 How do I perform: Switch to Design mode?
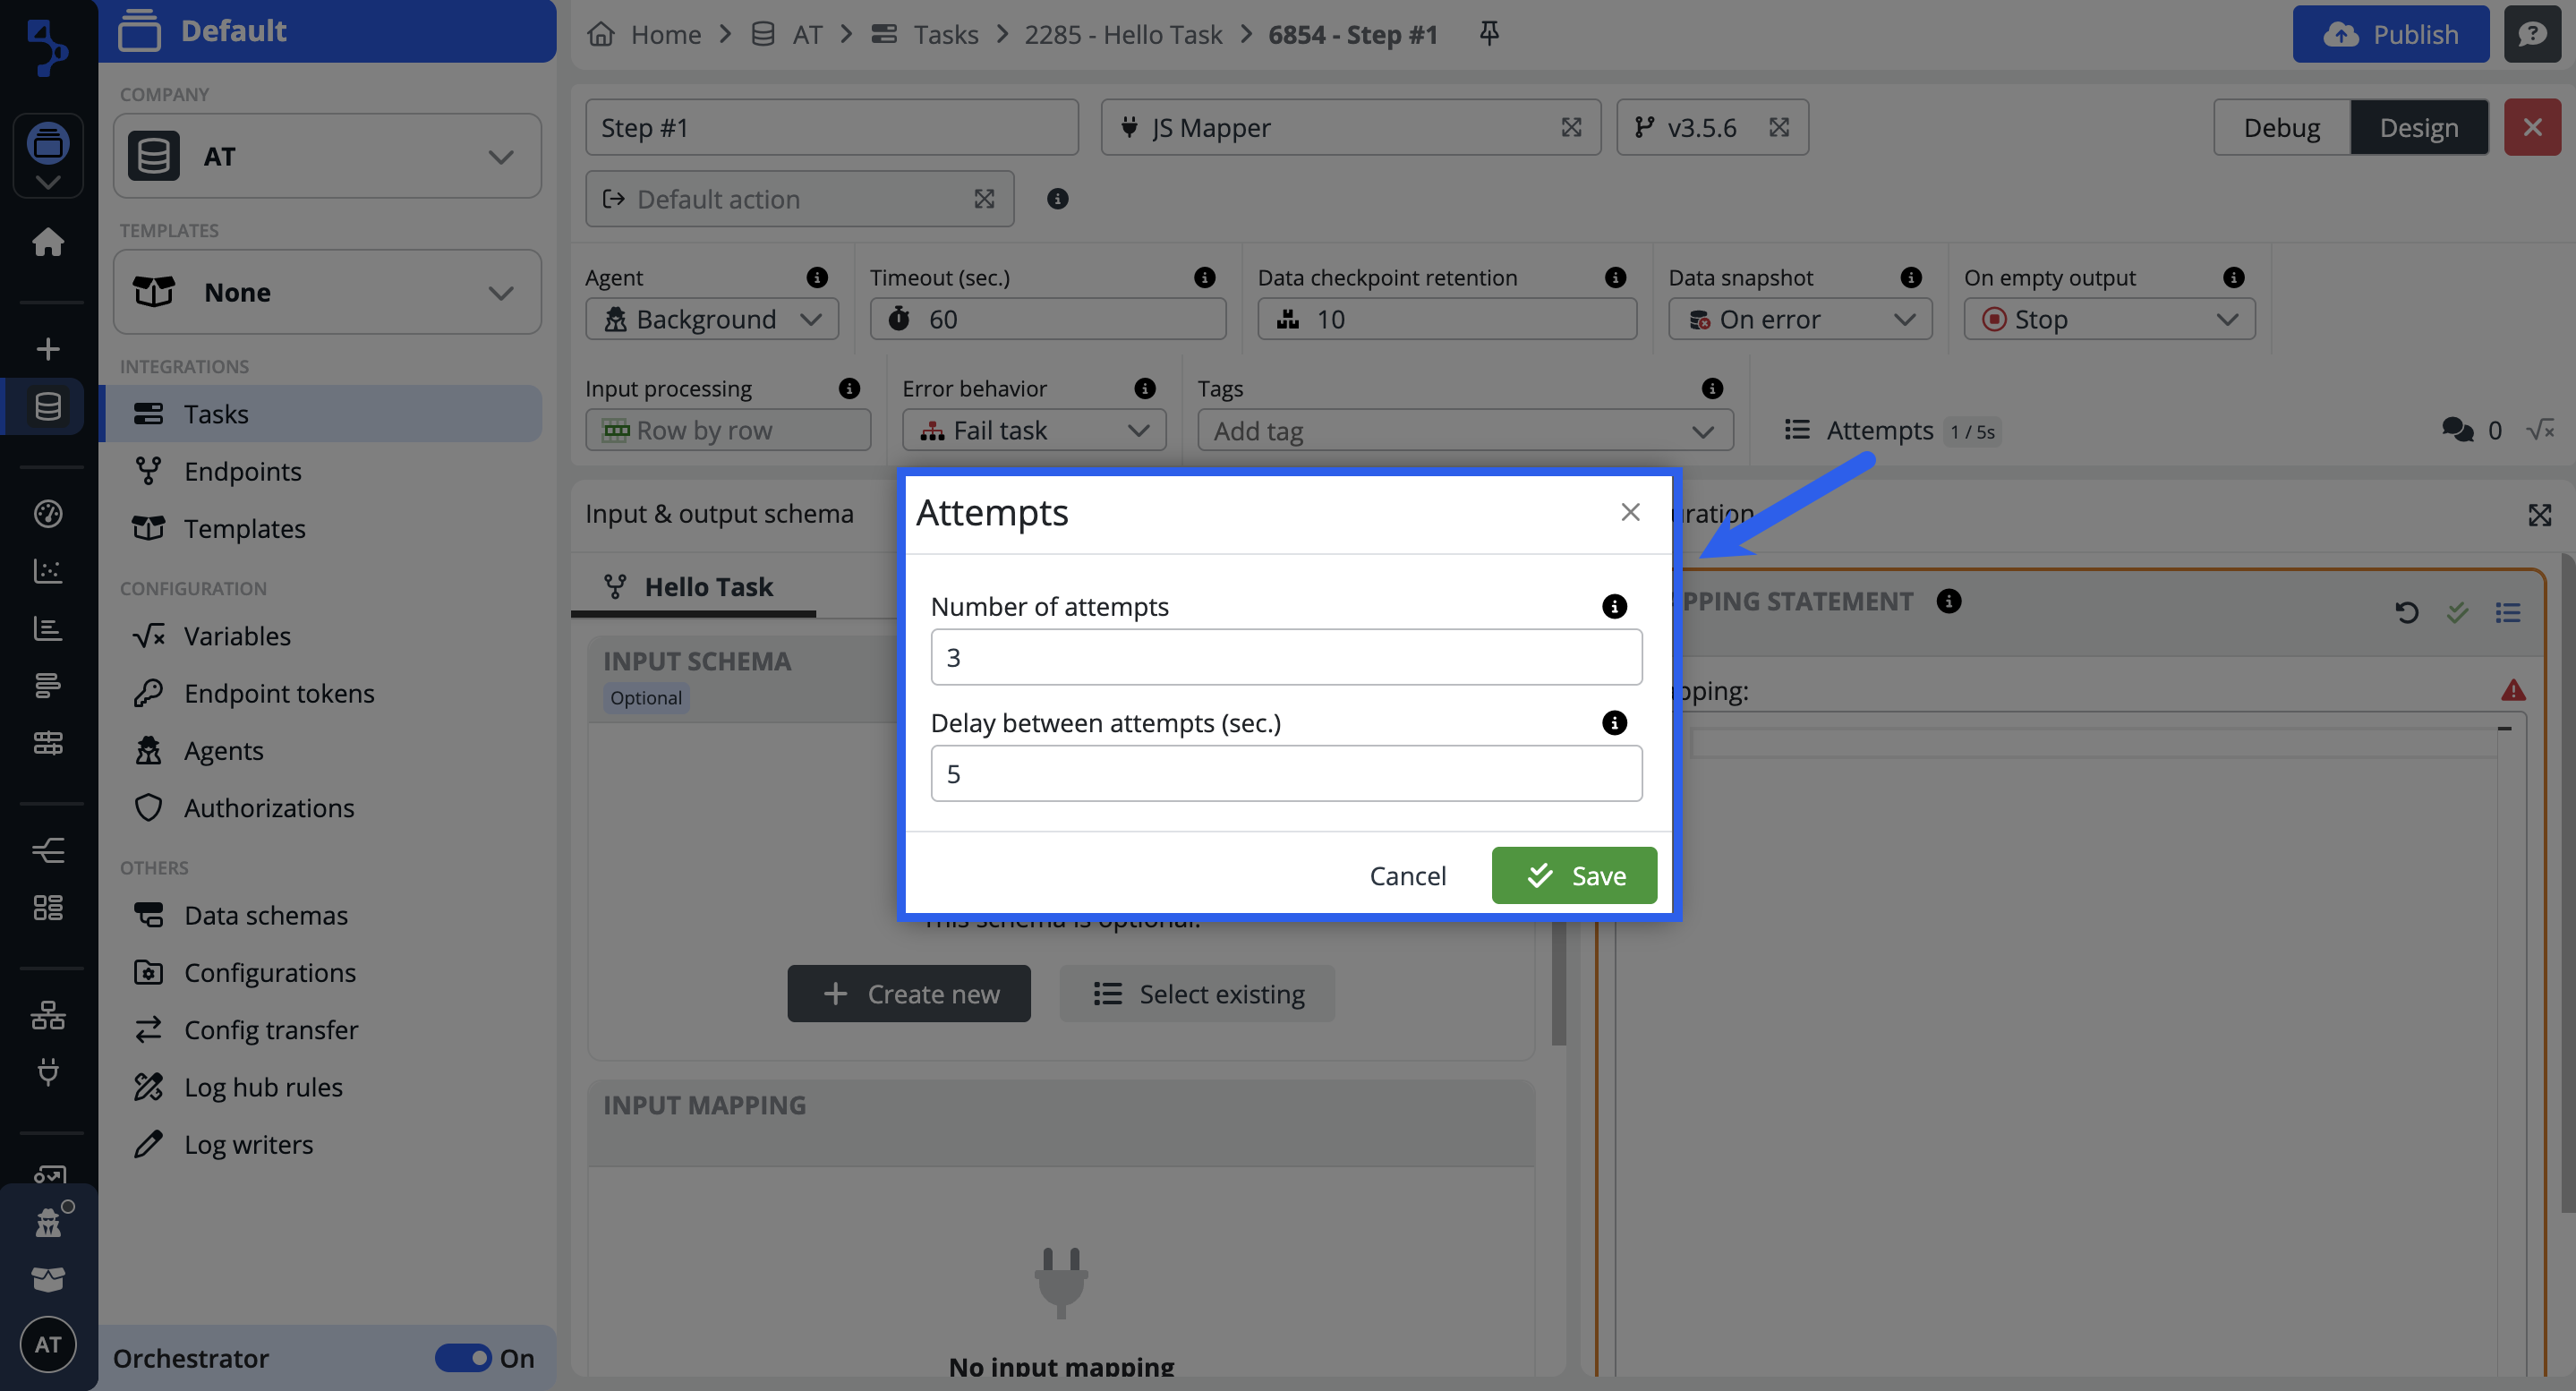2418,127
